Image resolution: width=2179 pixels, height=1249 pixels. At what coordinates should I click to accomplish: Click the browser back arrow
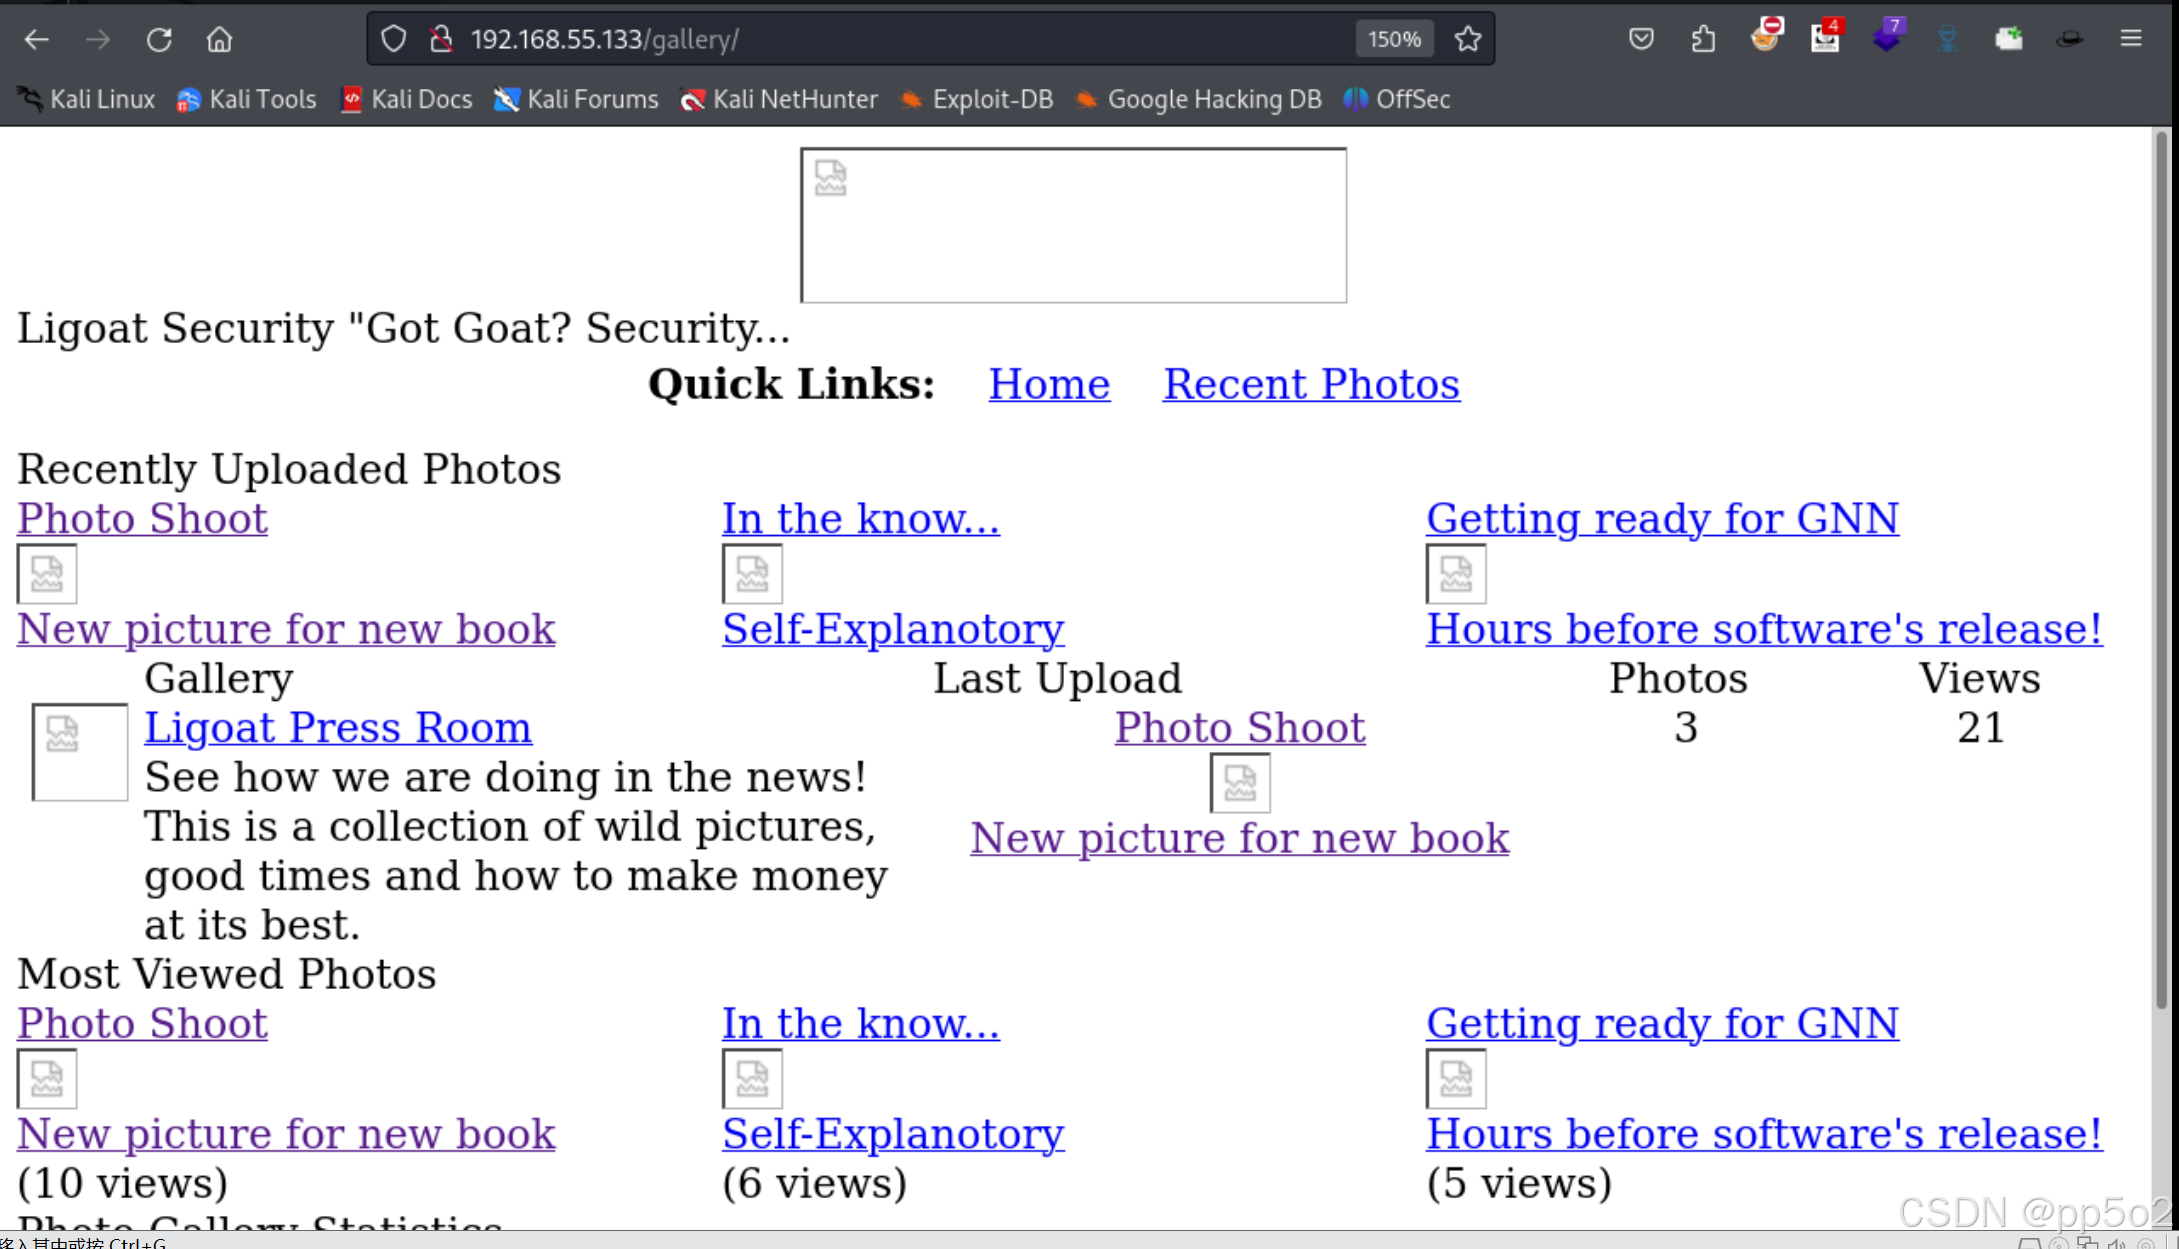[x=37, y=39]
